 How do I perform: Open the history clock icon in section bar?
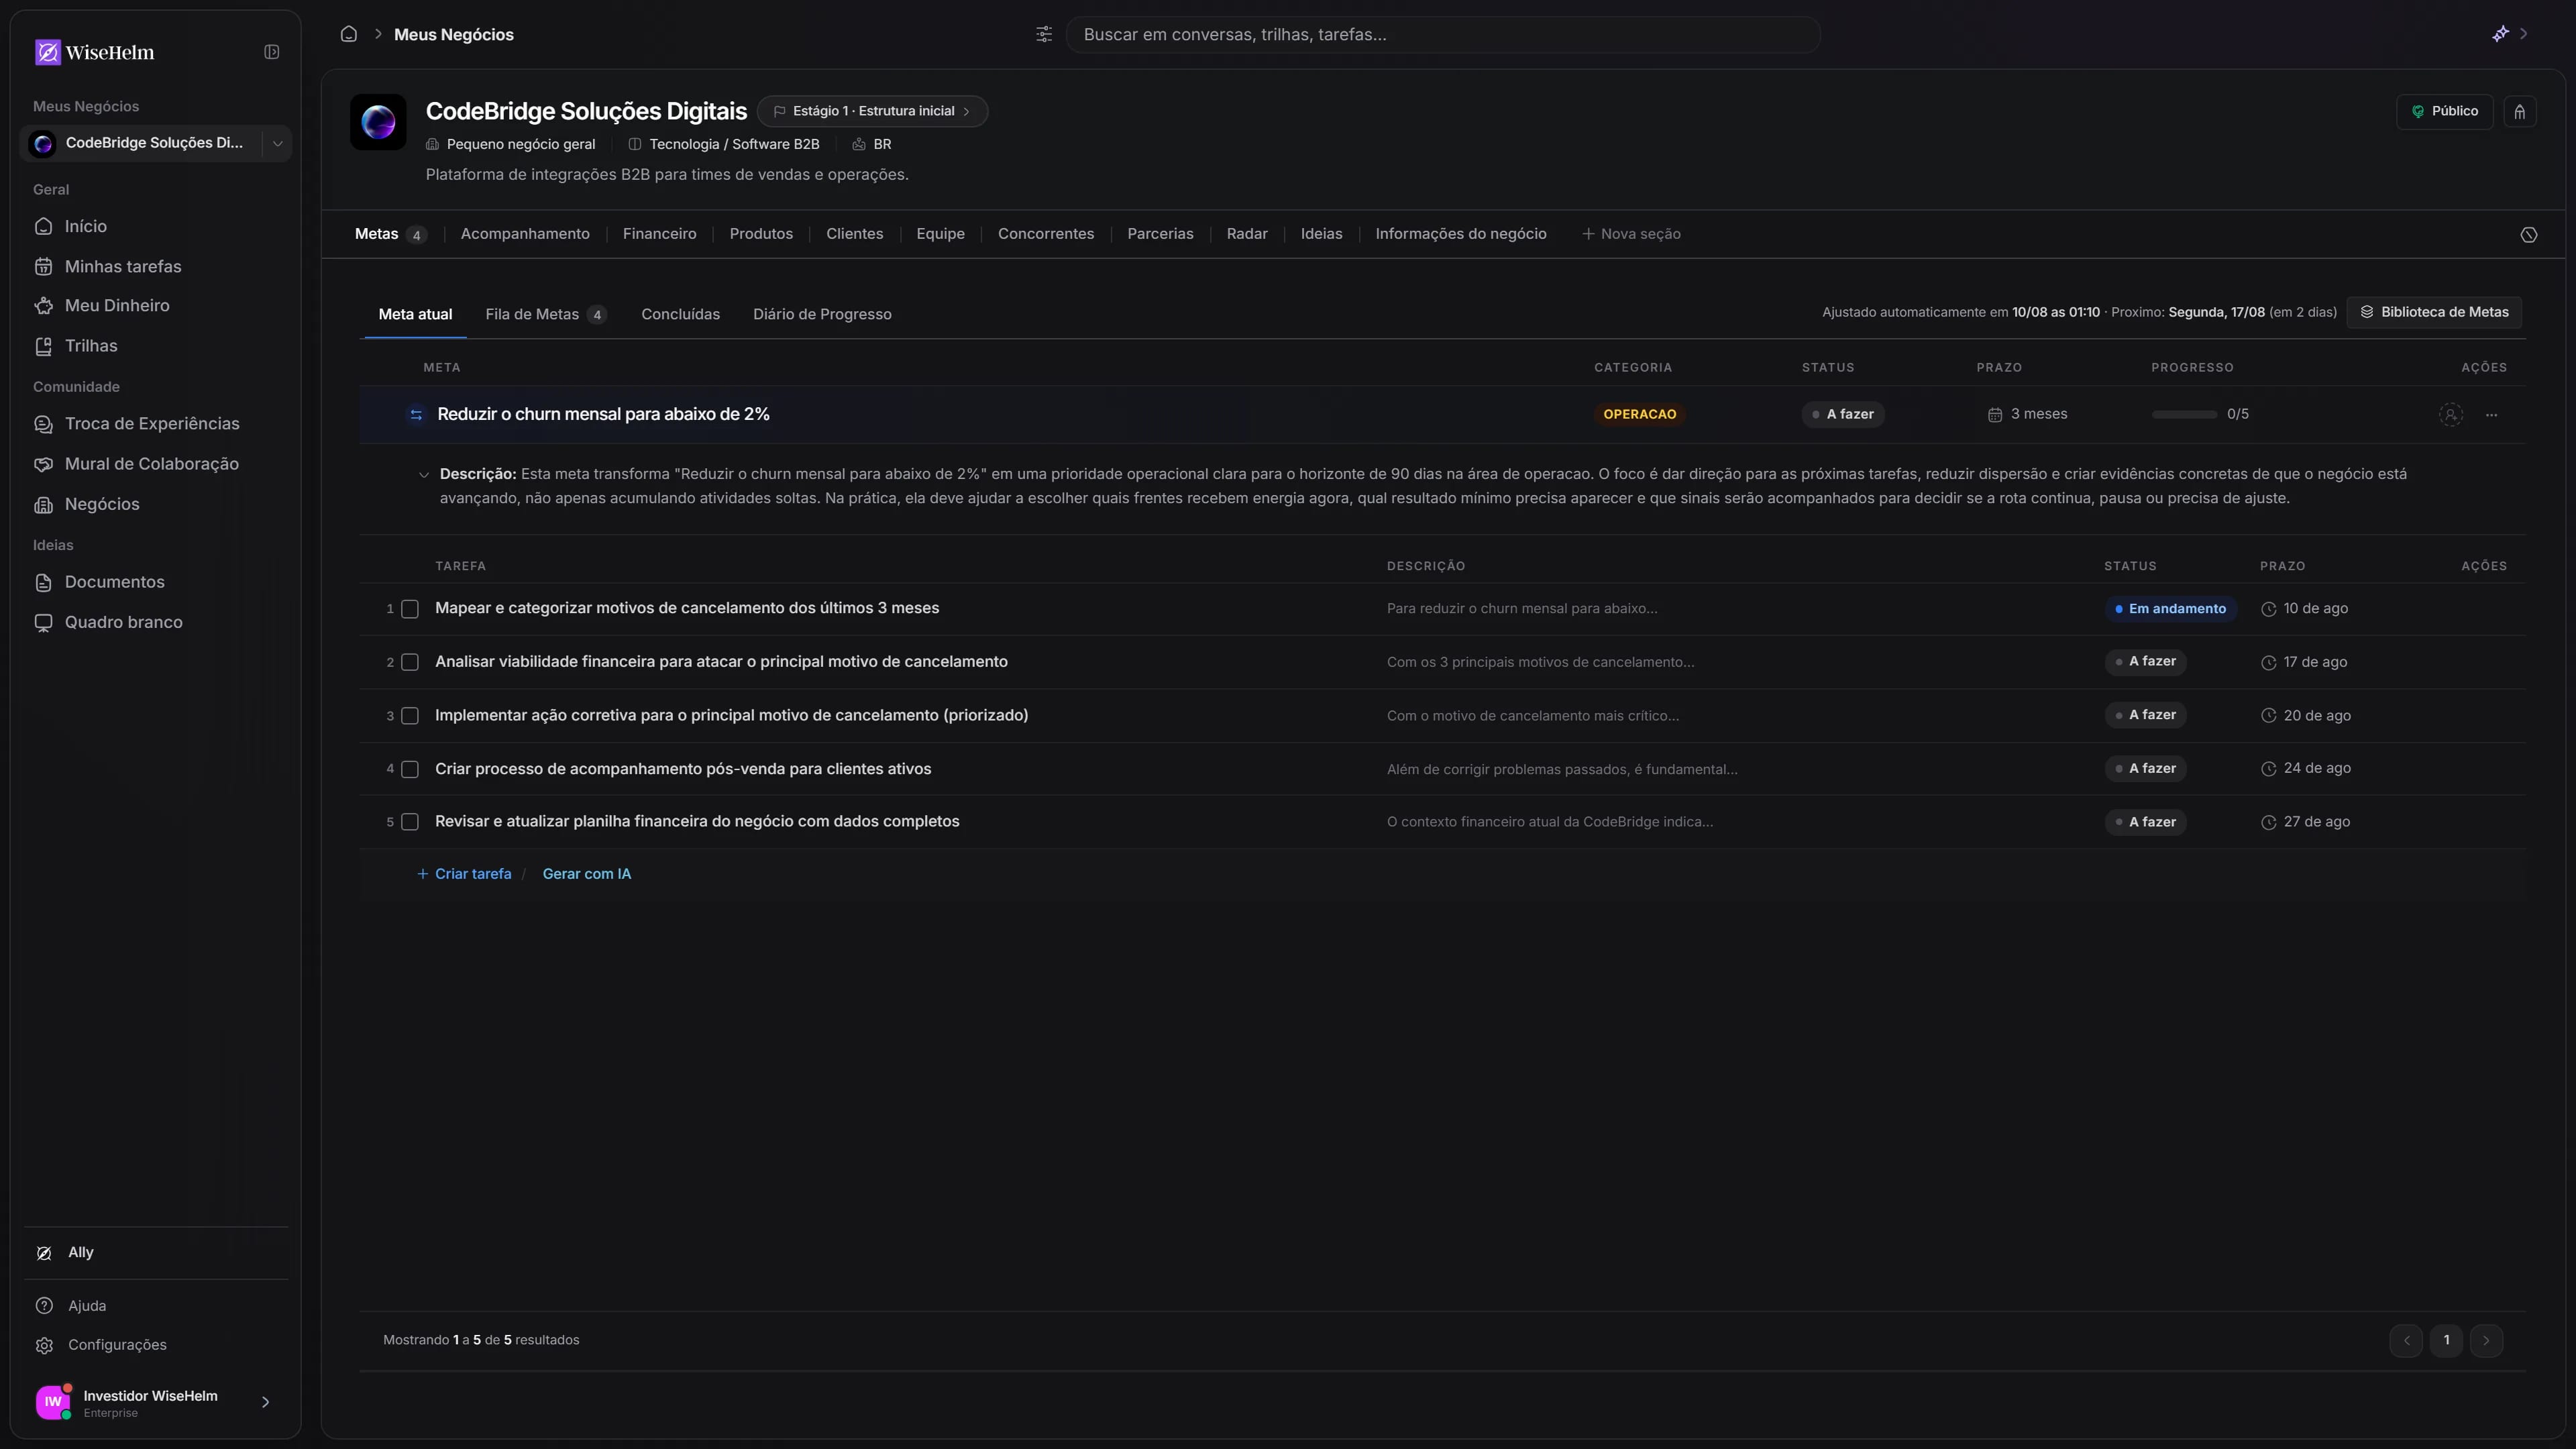(x=2529, y=235)
